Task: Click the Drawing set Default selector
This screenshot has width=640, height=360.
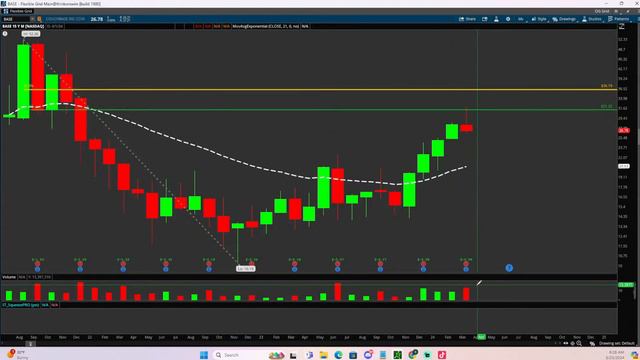Action: [616, 344]
